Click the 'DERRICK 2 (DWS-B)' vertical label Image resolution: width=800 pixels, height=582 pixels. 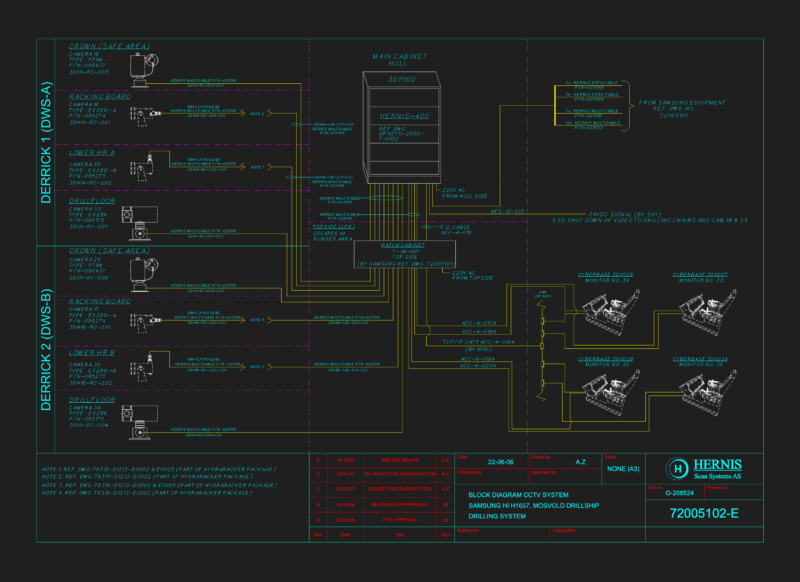click(x=46, y=349)
